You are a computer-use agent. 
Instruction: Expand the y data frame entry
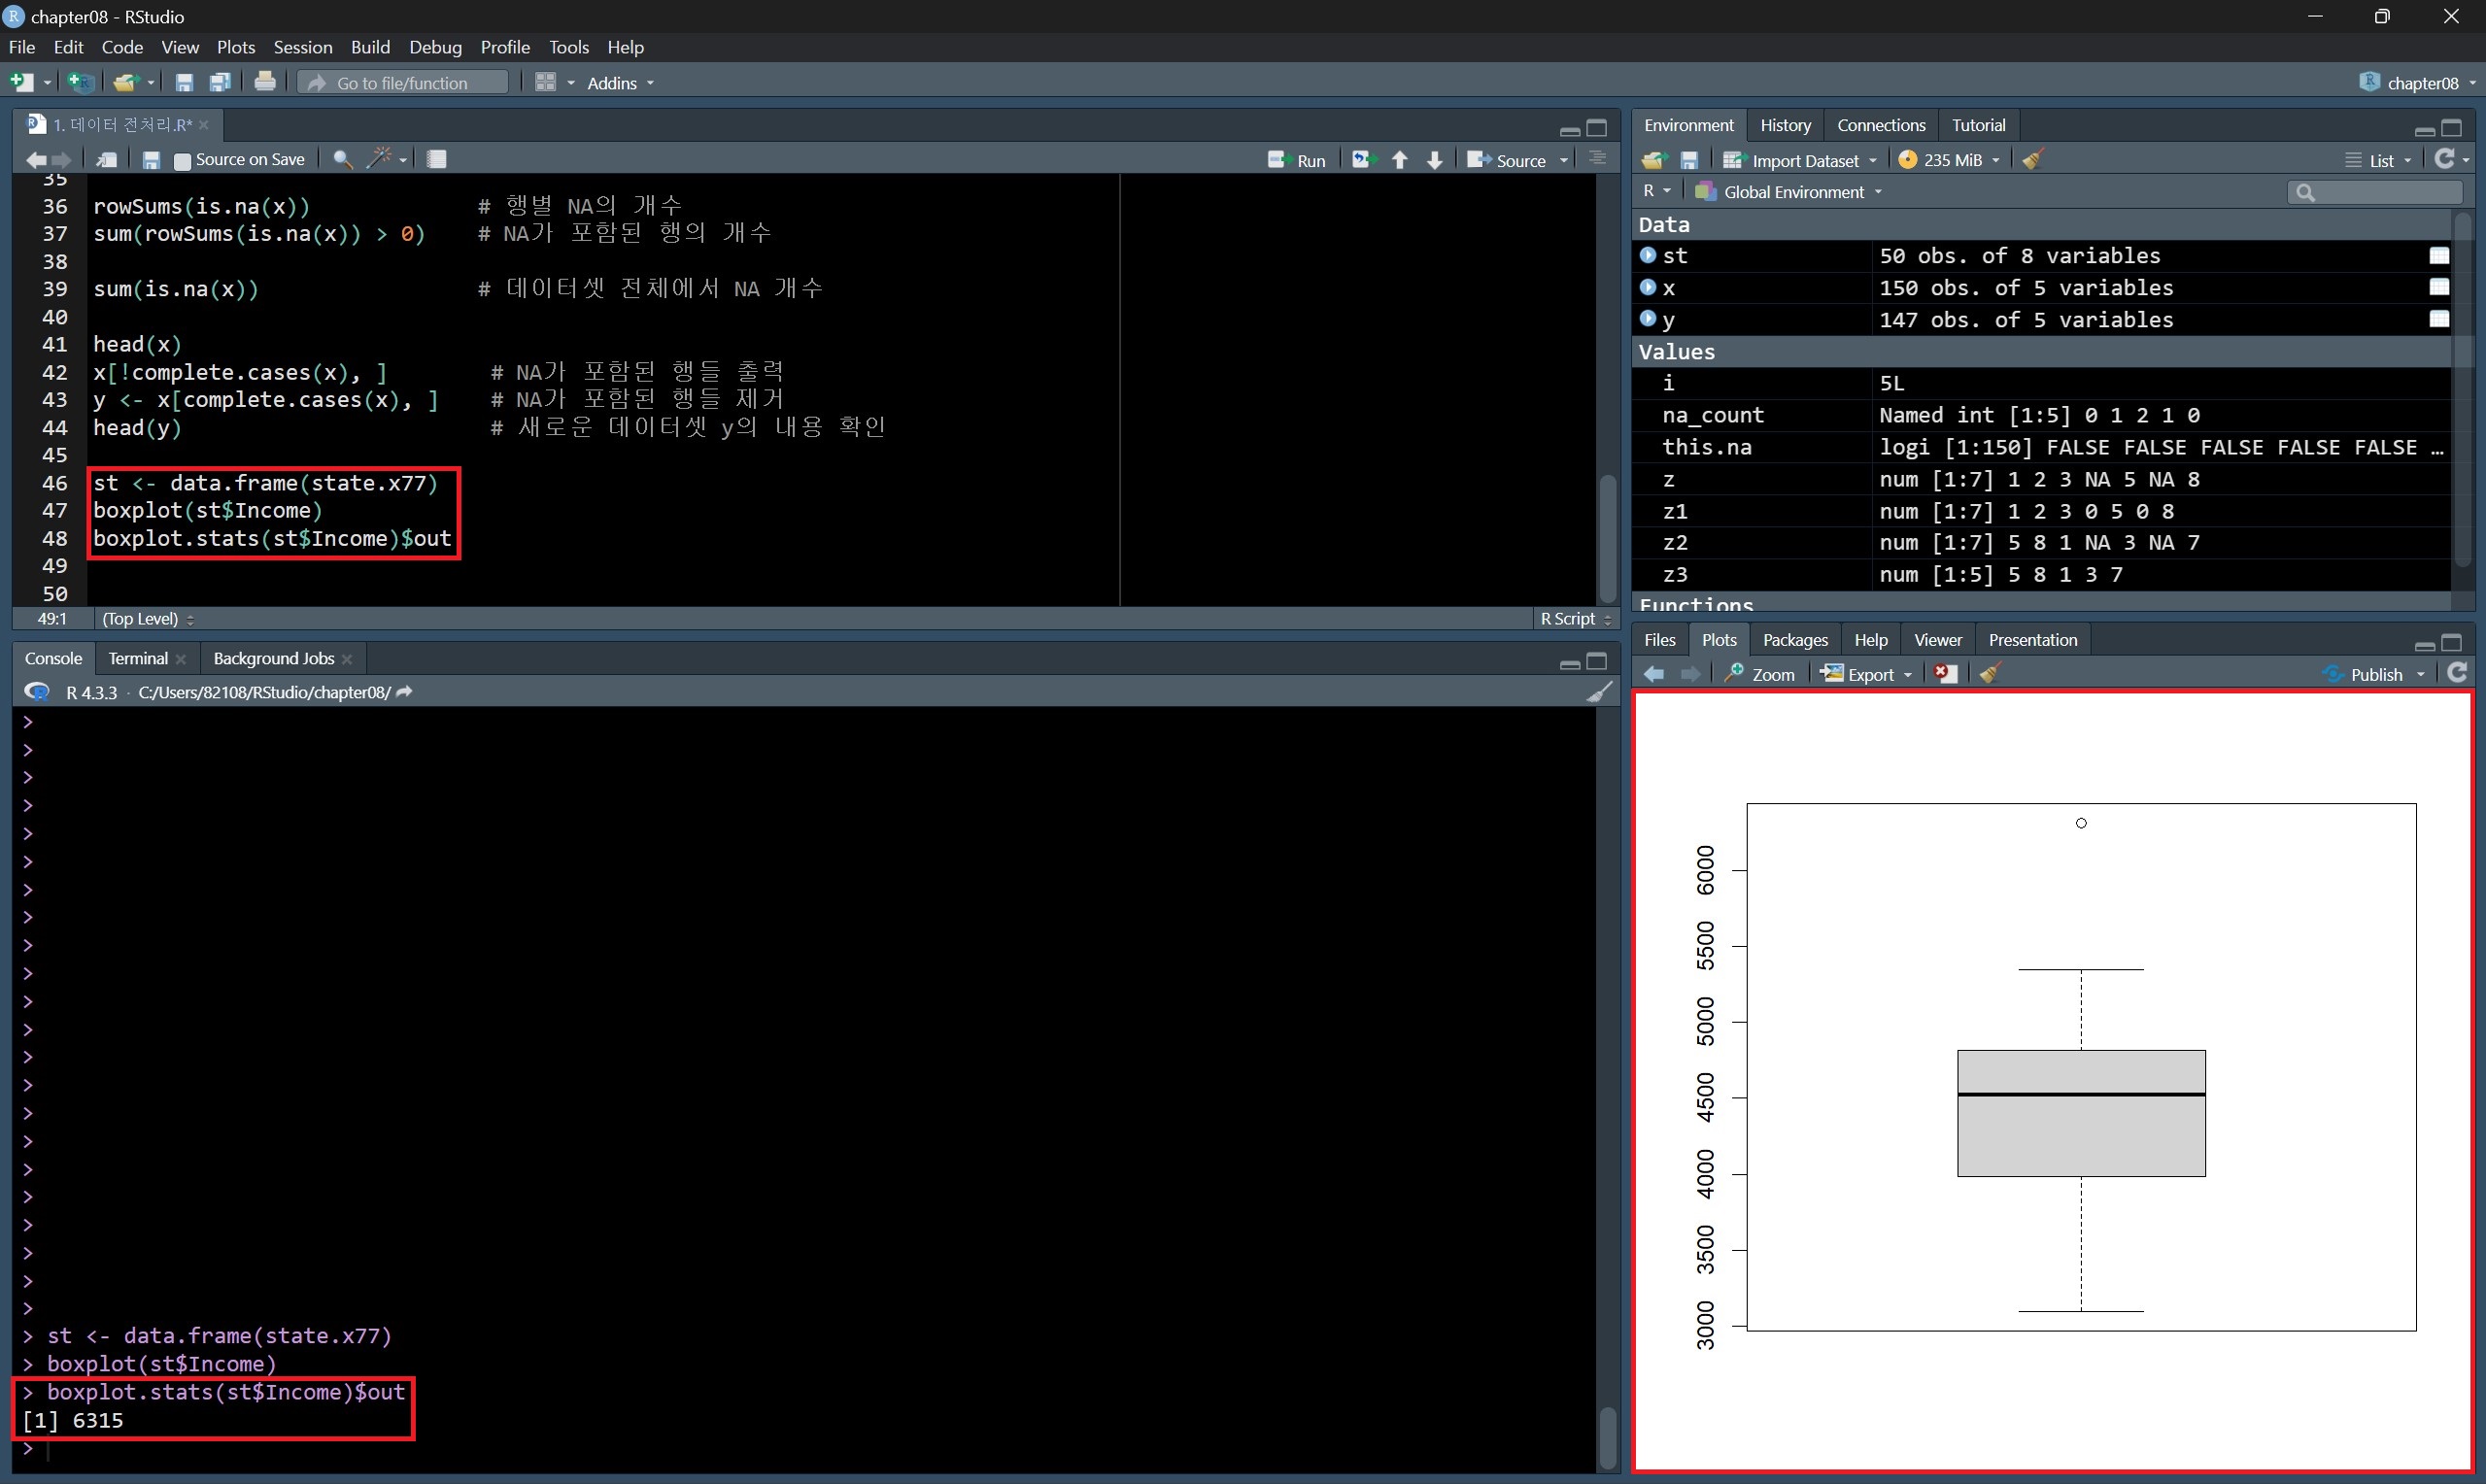point(1648,319)
